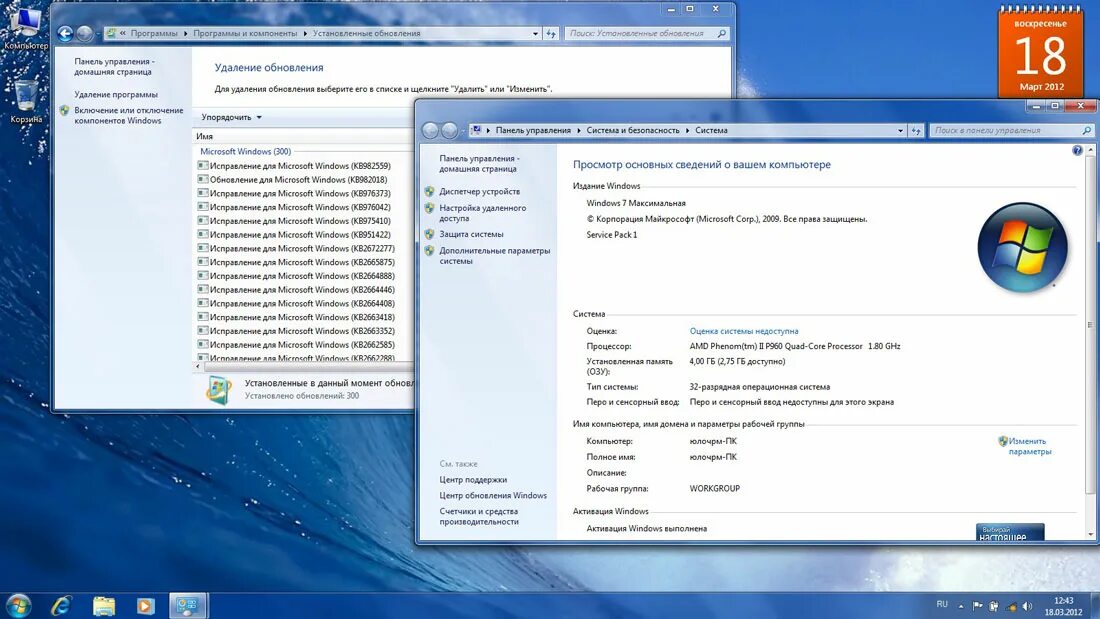Refresh the System window address bar

point(916,131)
